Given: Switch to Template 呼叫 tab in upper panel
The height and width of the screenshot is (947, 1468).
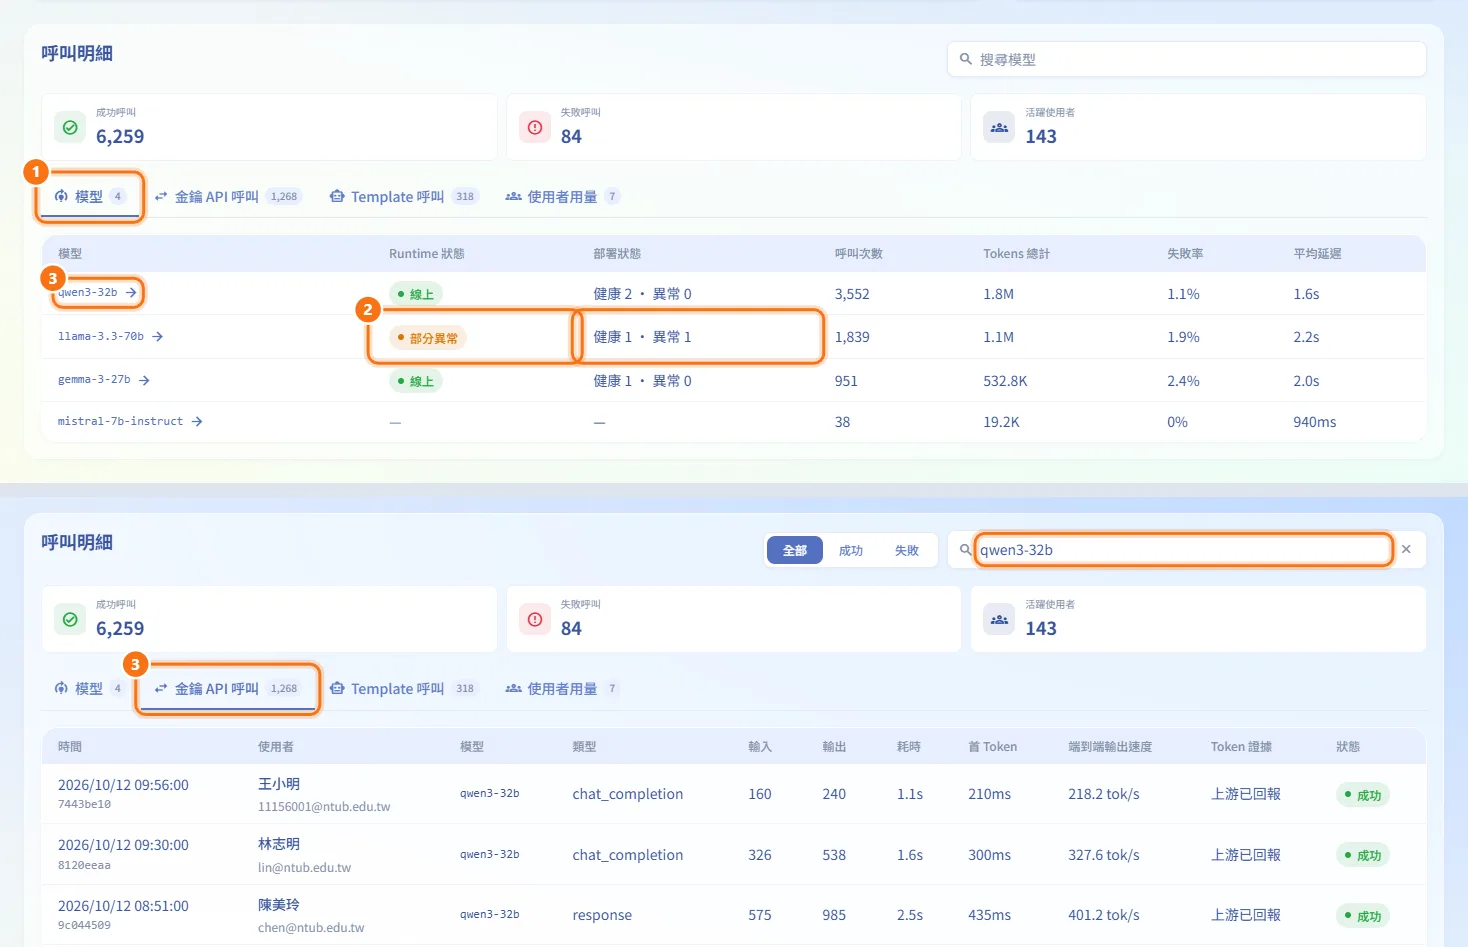Looking at the screenshot, I should (x=404, y=197).
